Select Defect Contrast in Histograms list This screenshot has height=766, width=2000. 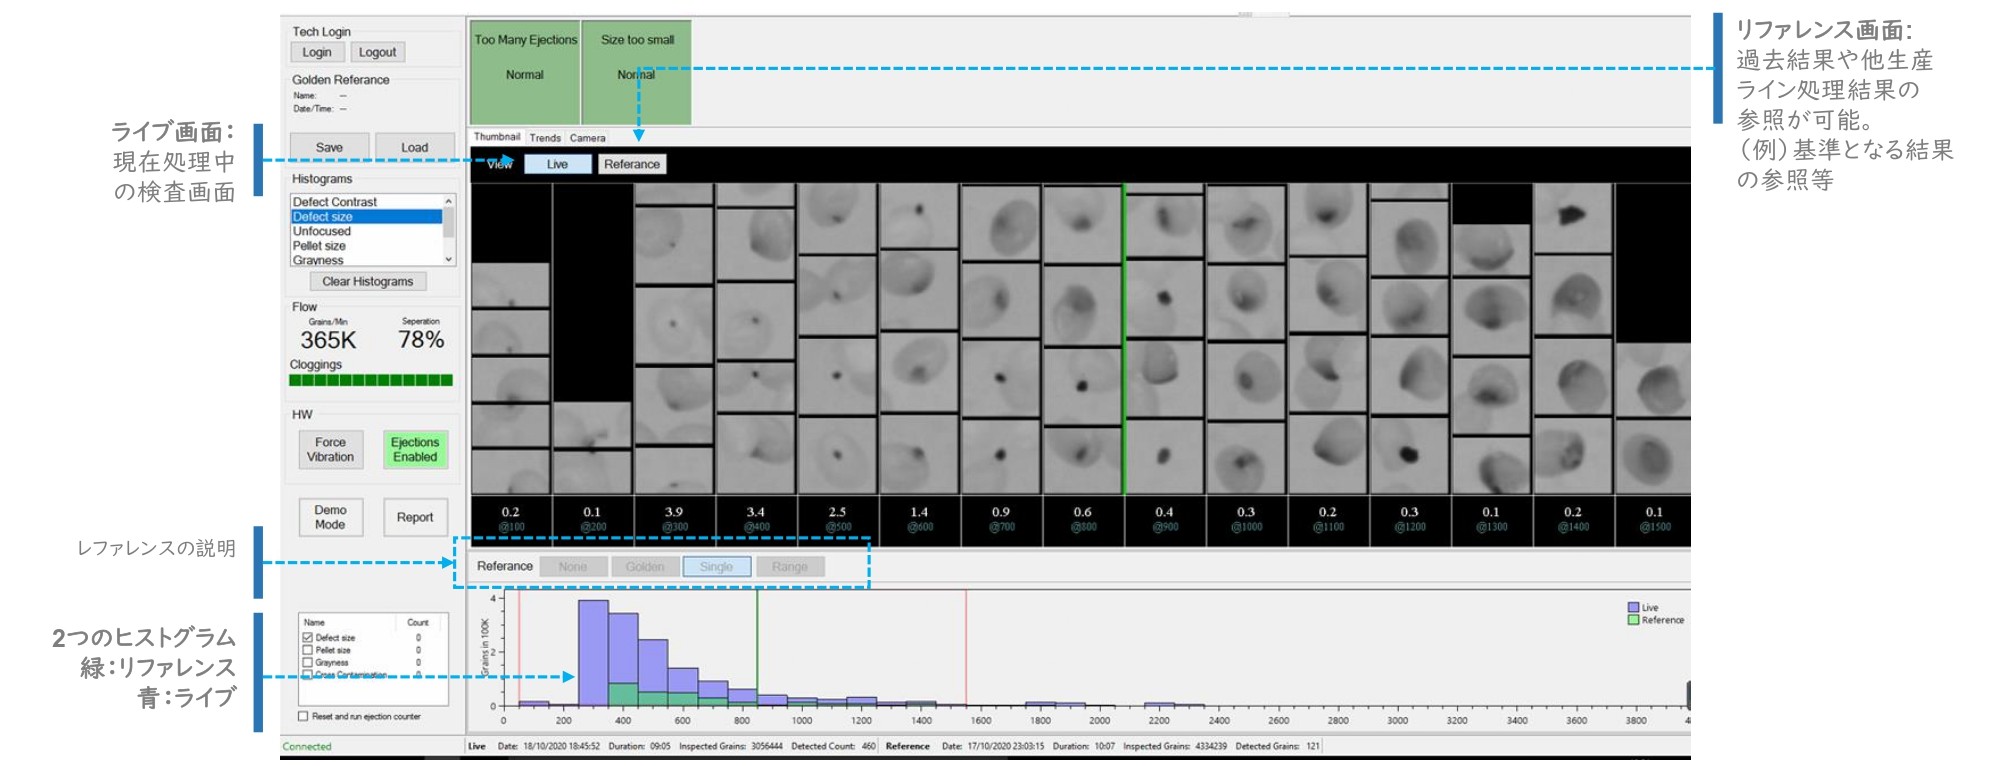pyautogui.click(x=335, y=202)
